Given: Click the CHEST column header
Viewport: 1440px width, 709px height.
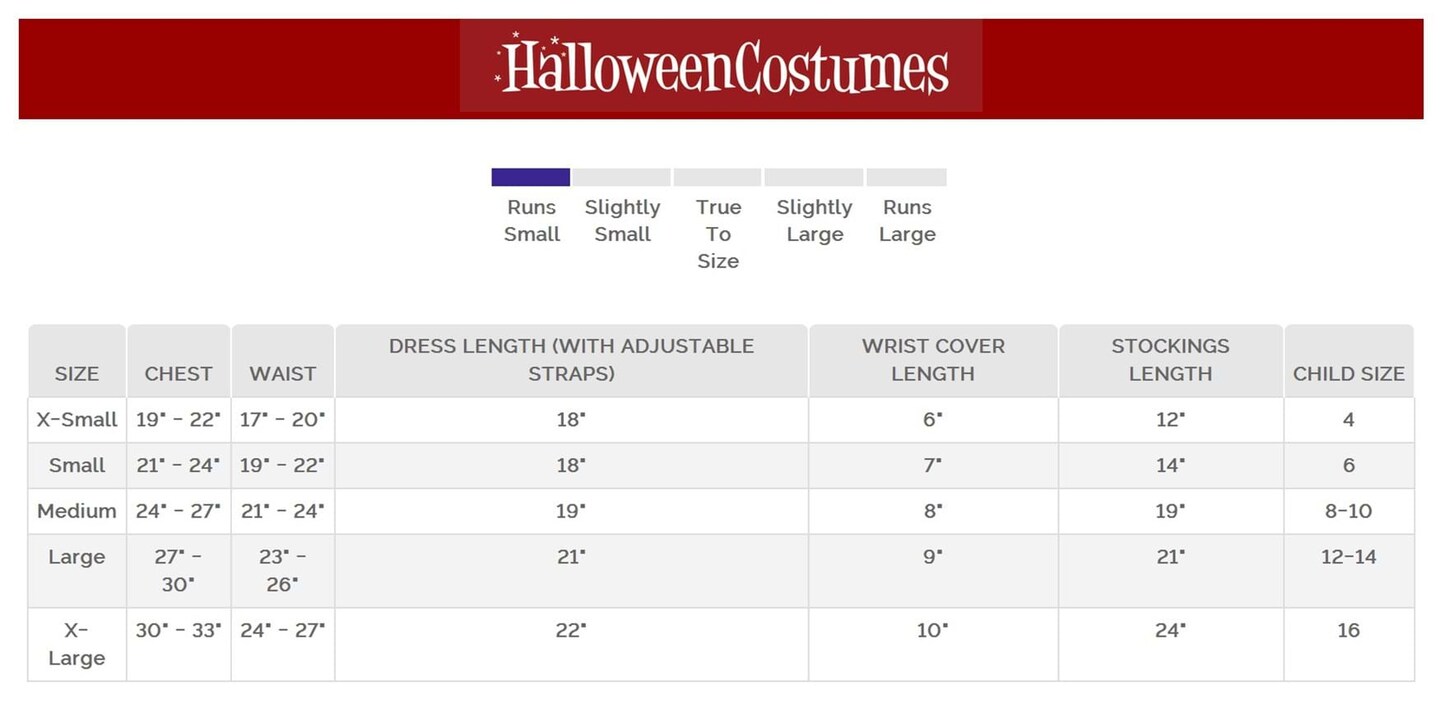Looking at the screenshot, I should click(178, 373).
